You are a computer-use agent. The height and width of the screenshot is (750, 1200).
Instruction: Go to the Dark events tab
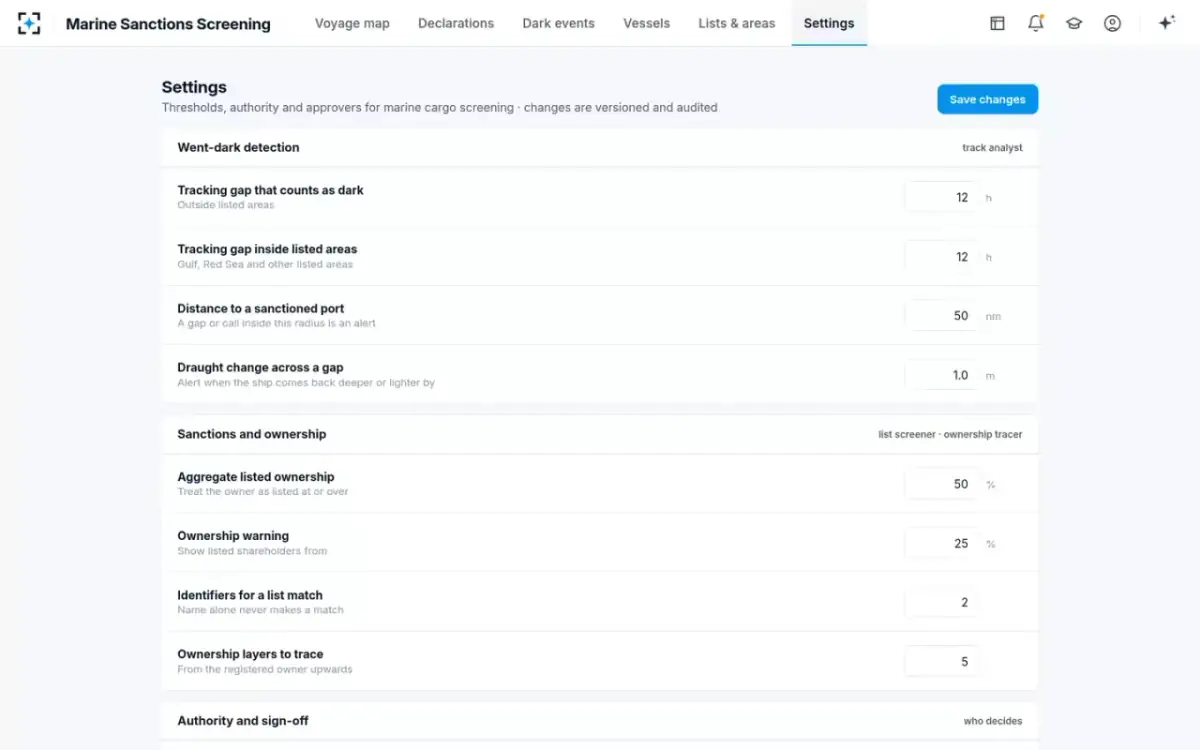(x=558, y=23)
